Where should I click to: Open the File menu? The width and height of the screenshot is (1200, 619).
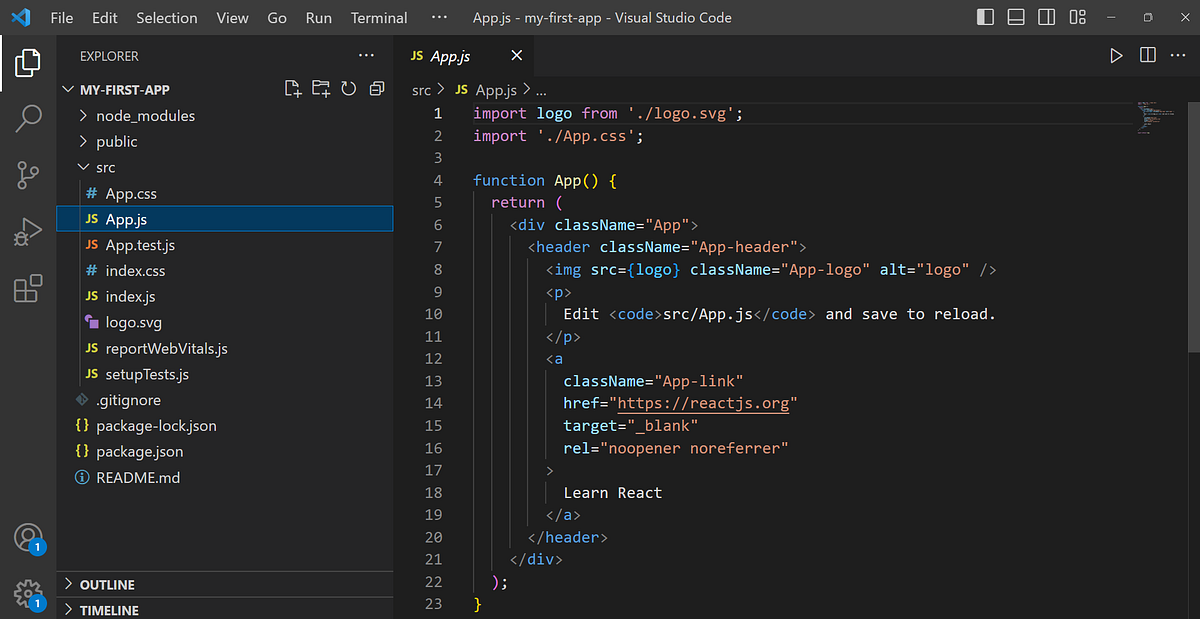[61, 17]
